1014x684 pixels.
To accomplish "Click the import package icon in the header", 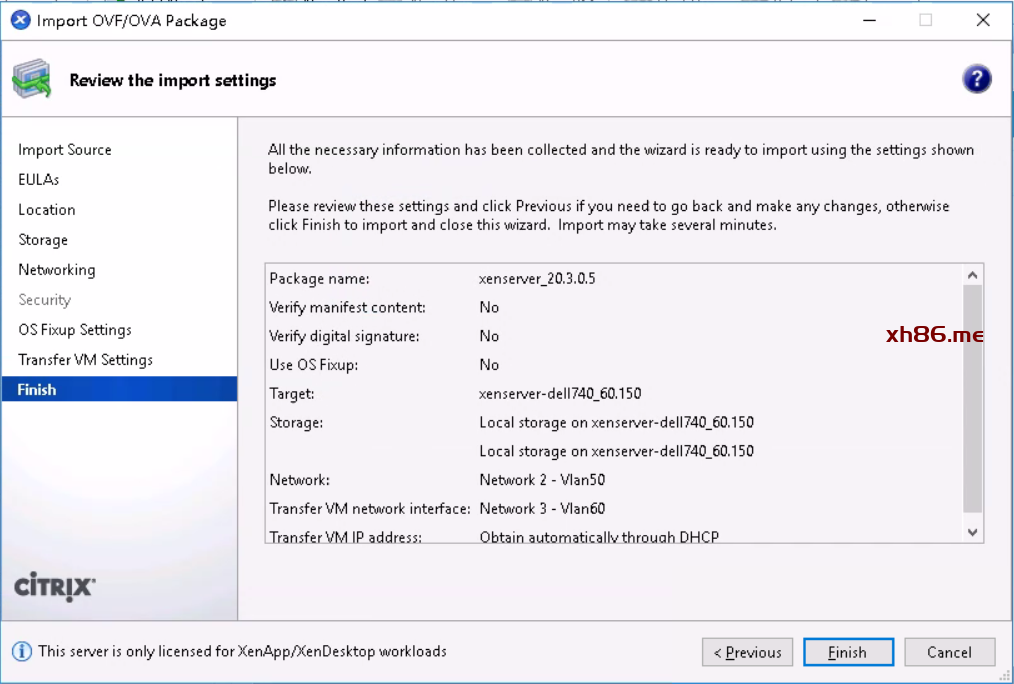I will (32, 80).
